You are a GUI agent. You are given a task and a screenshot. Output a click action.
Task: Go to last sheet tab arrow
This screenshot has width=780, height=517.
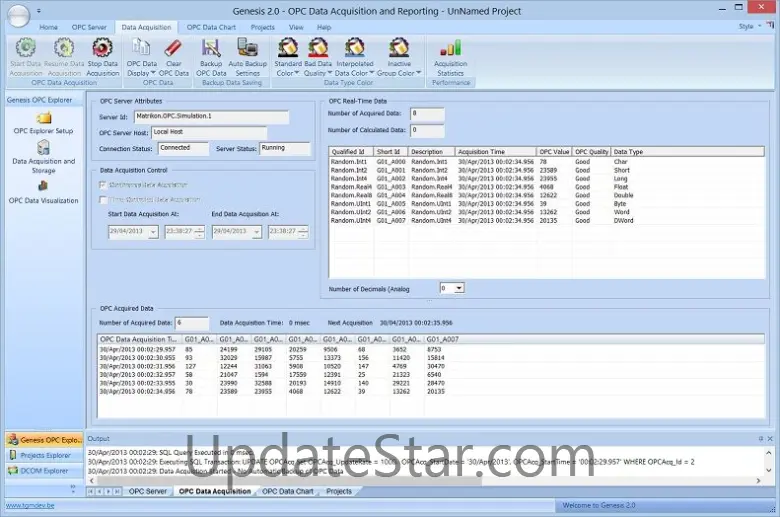click(x=117, y=491)
